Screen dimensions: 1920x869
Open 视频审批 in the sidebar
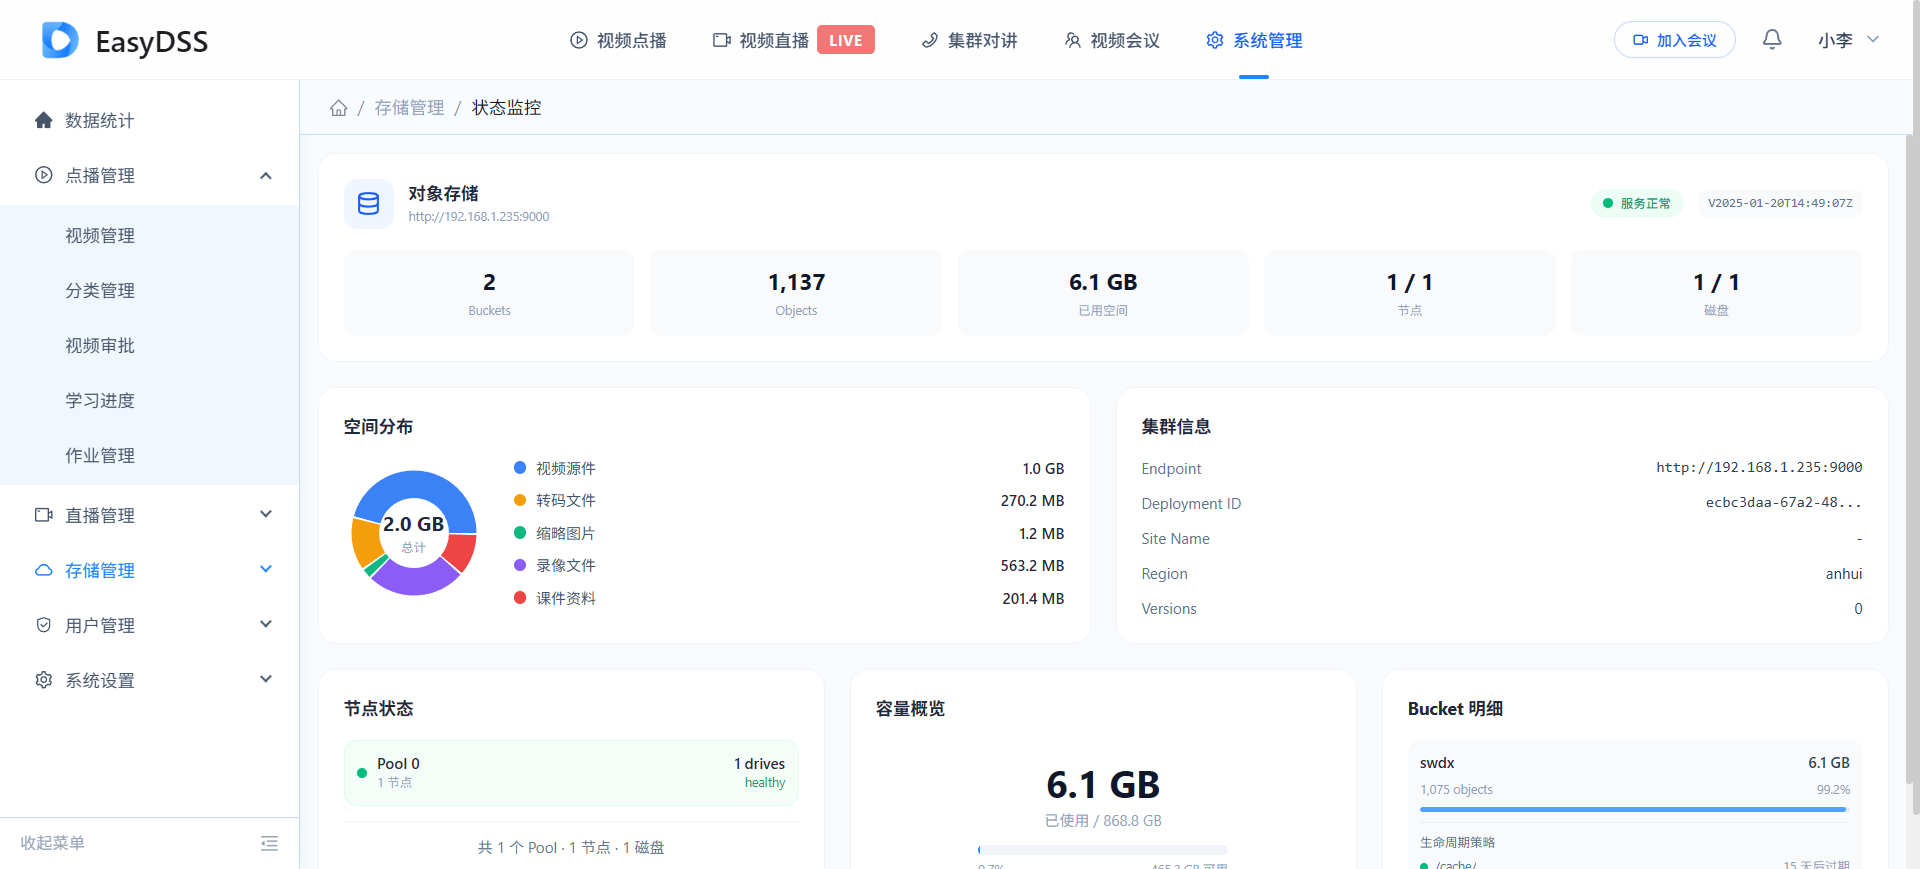point(150,345)
